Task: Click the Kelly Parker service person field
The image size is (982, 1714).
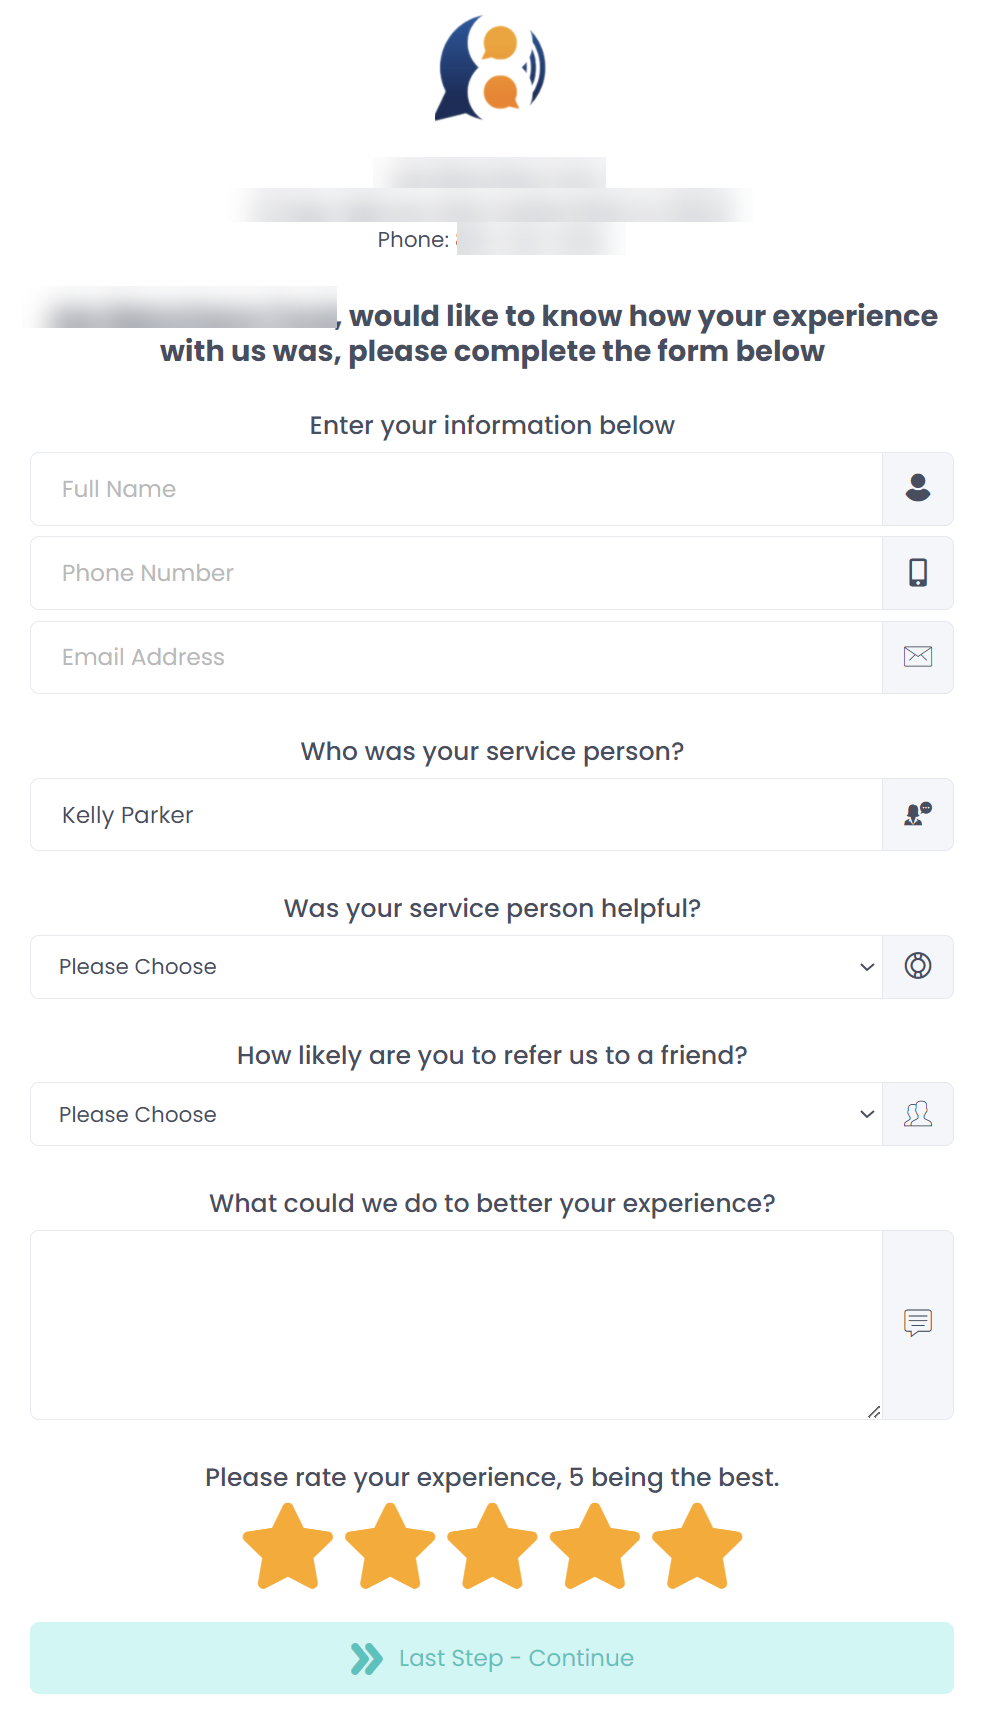Action: pos(456,815)
